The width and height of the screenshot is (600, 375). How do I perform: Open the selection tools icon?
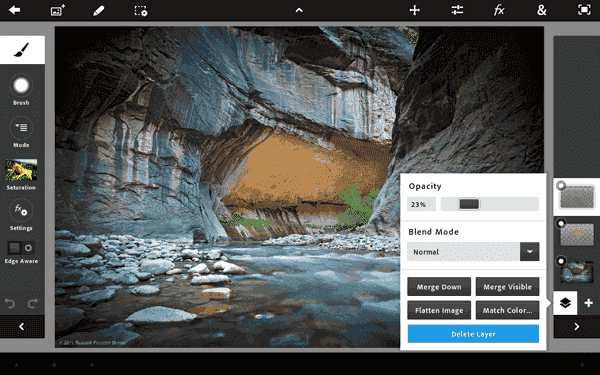click(x=141, y=11)
